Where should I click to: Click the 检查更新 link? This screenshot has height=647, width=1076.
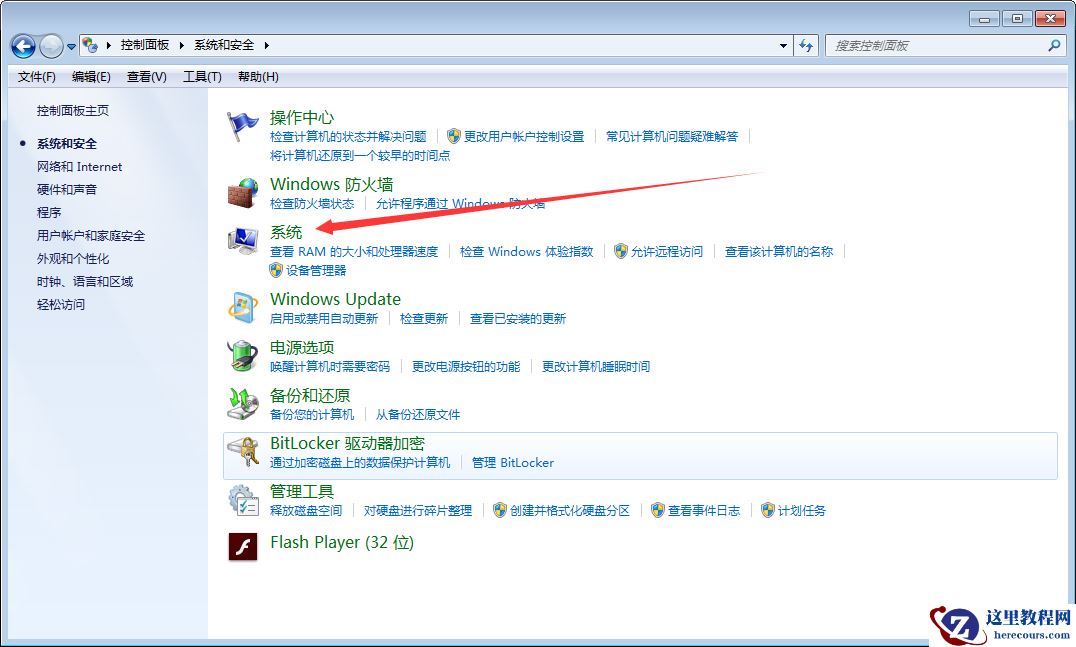coord(425,318)
